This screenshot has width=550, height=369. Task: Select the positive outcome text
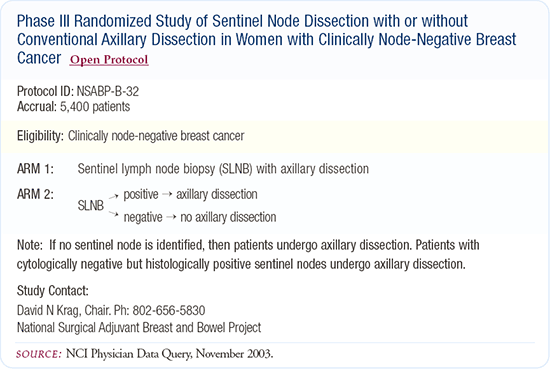click(x=141, y=195)
